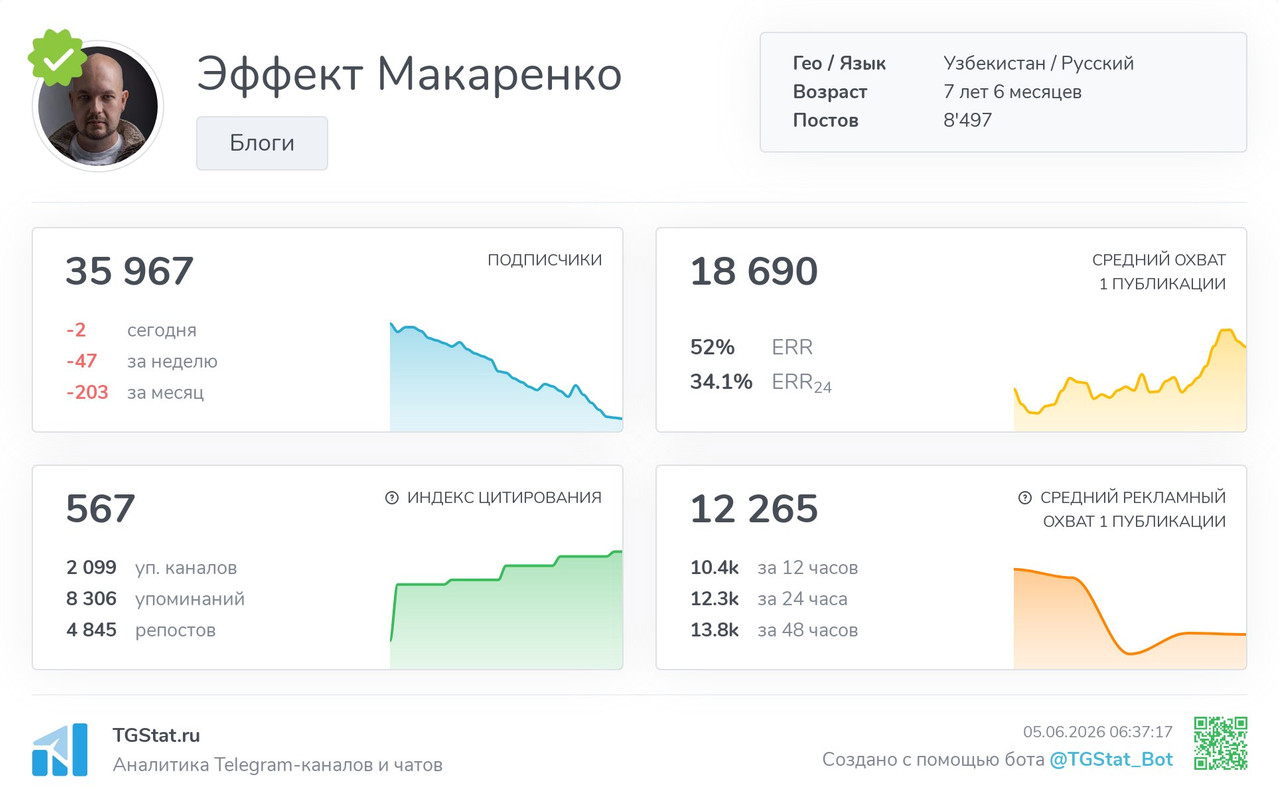This screenshot has width=1279, height=803.
Task: Click the 2 099 уп. каналов row
Action: coord(152,568)
